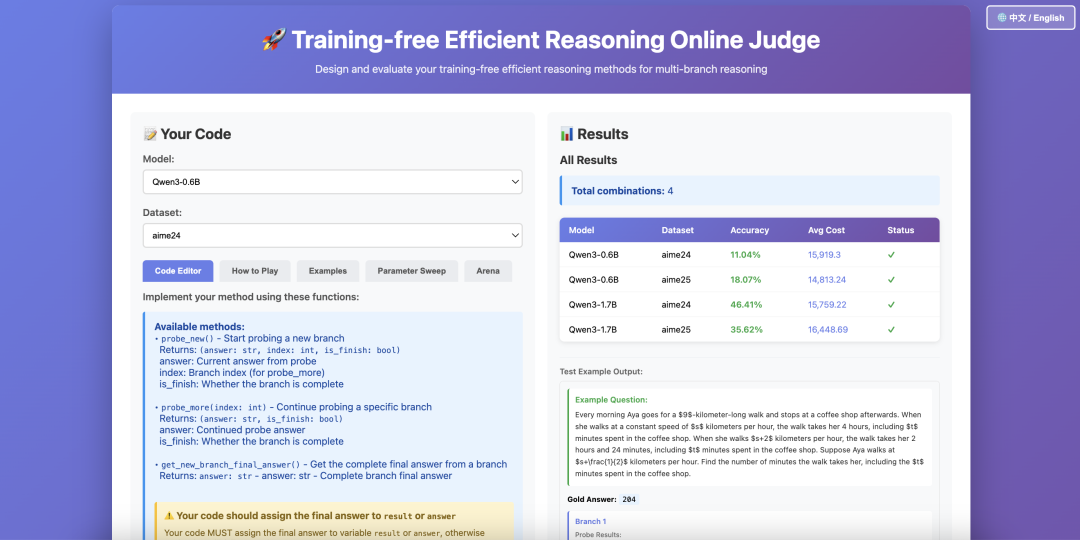Click the rocket icon in the page title

(273, 40)
